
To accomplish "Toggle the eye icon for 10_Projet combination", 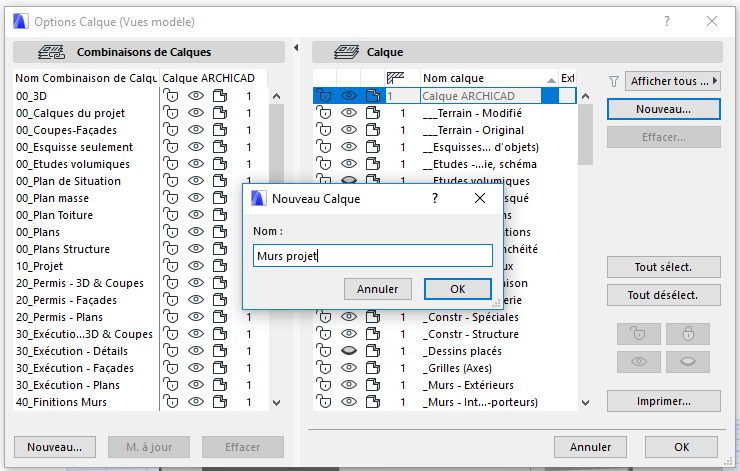I will (196, 266).
